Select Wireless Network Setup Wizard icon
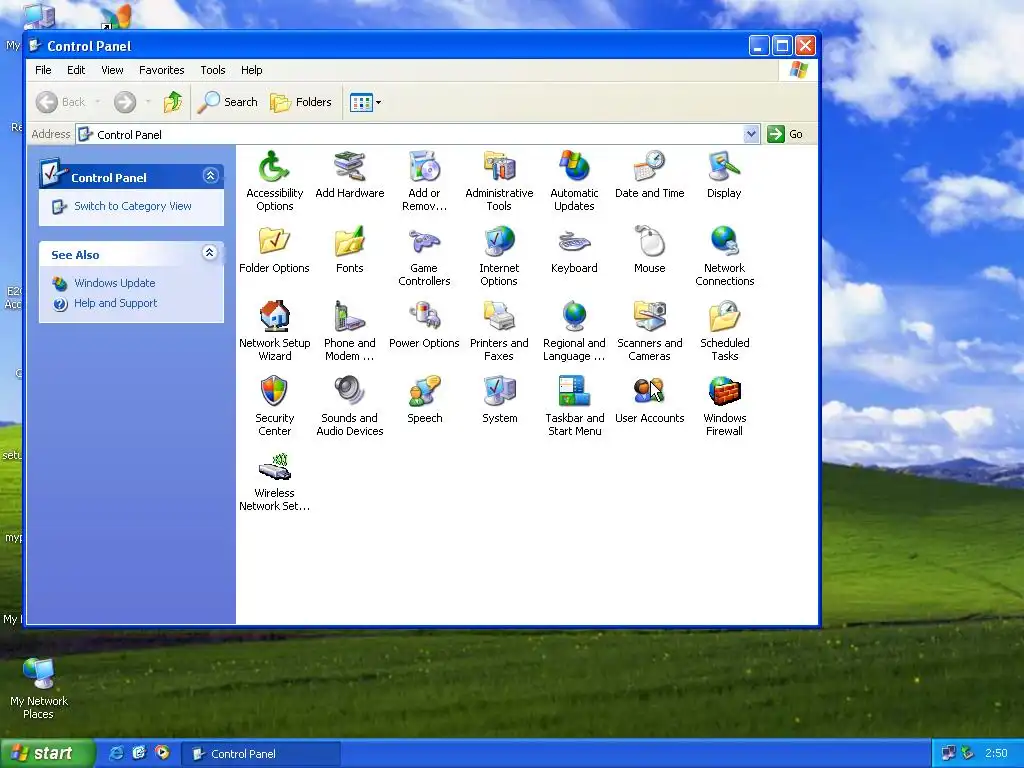The height and width of the screenshot is (768, 1024). 274,481
